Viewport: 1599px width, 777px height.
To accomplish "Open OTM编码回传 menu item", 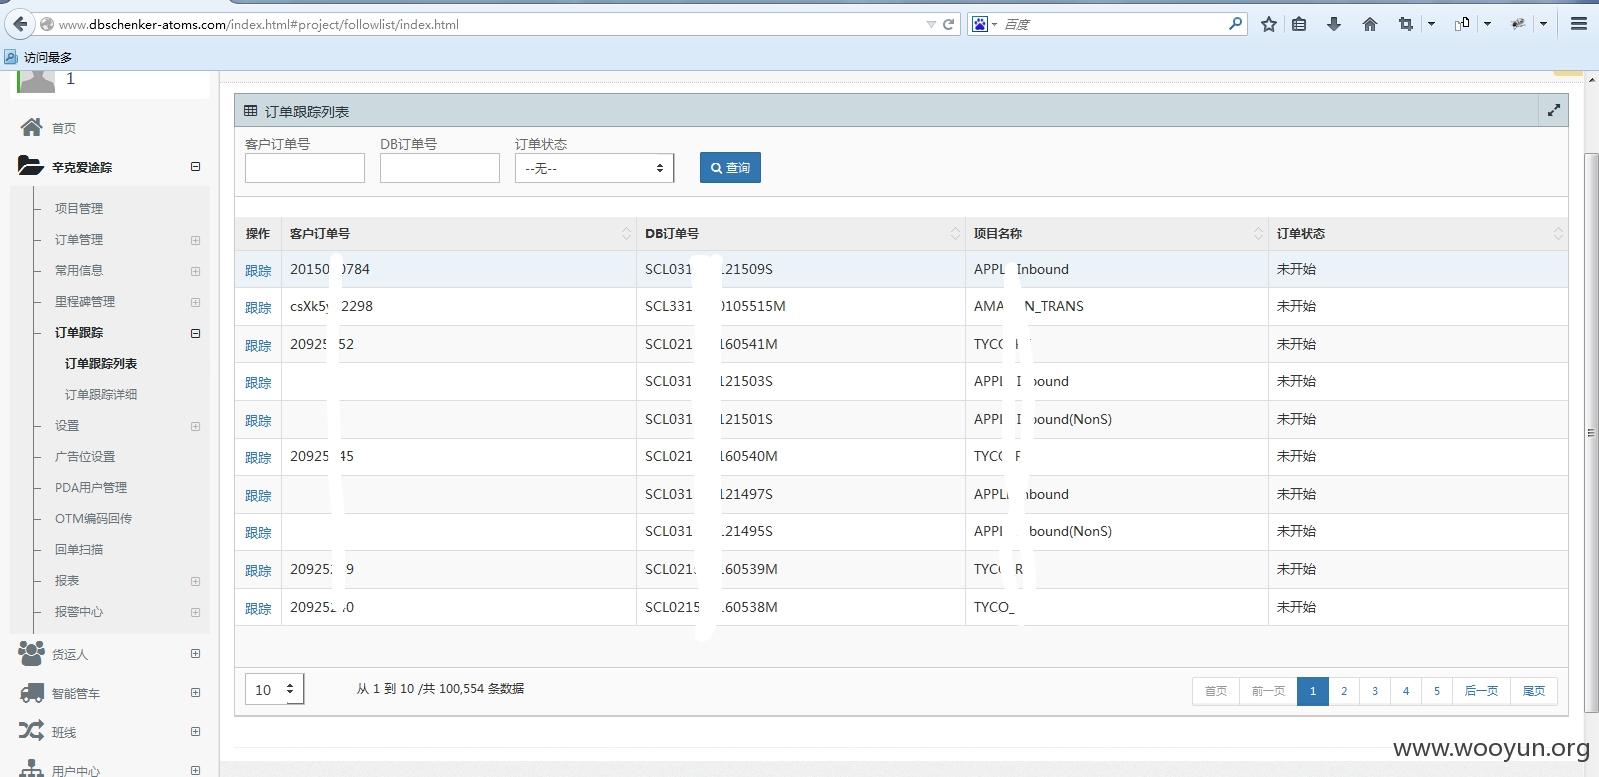I will [93, 518].
